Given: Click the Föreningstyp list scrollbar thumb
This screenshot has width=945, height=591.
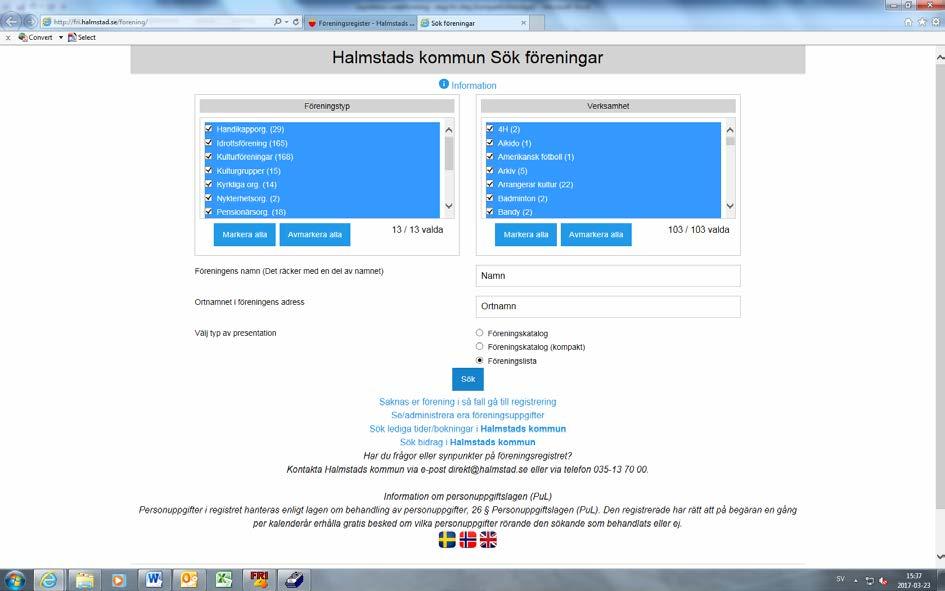Looking at the screenshot, I should [x=449, y=153].
